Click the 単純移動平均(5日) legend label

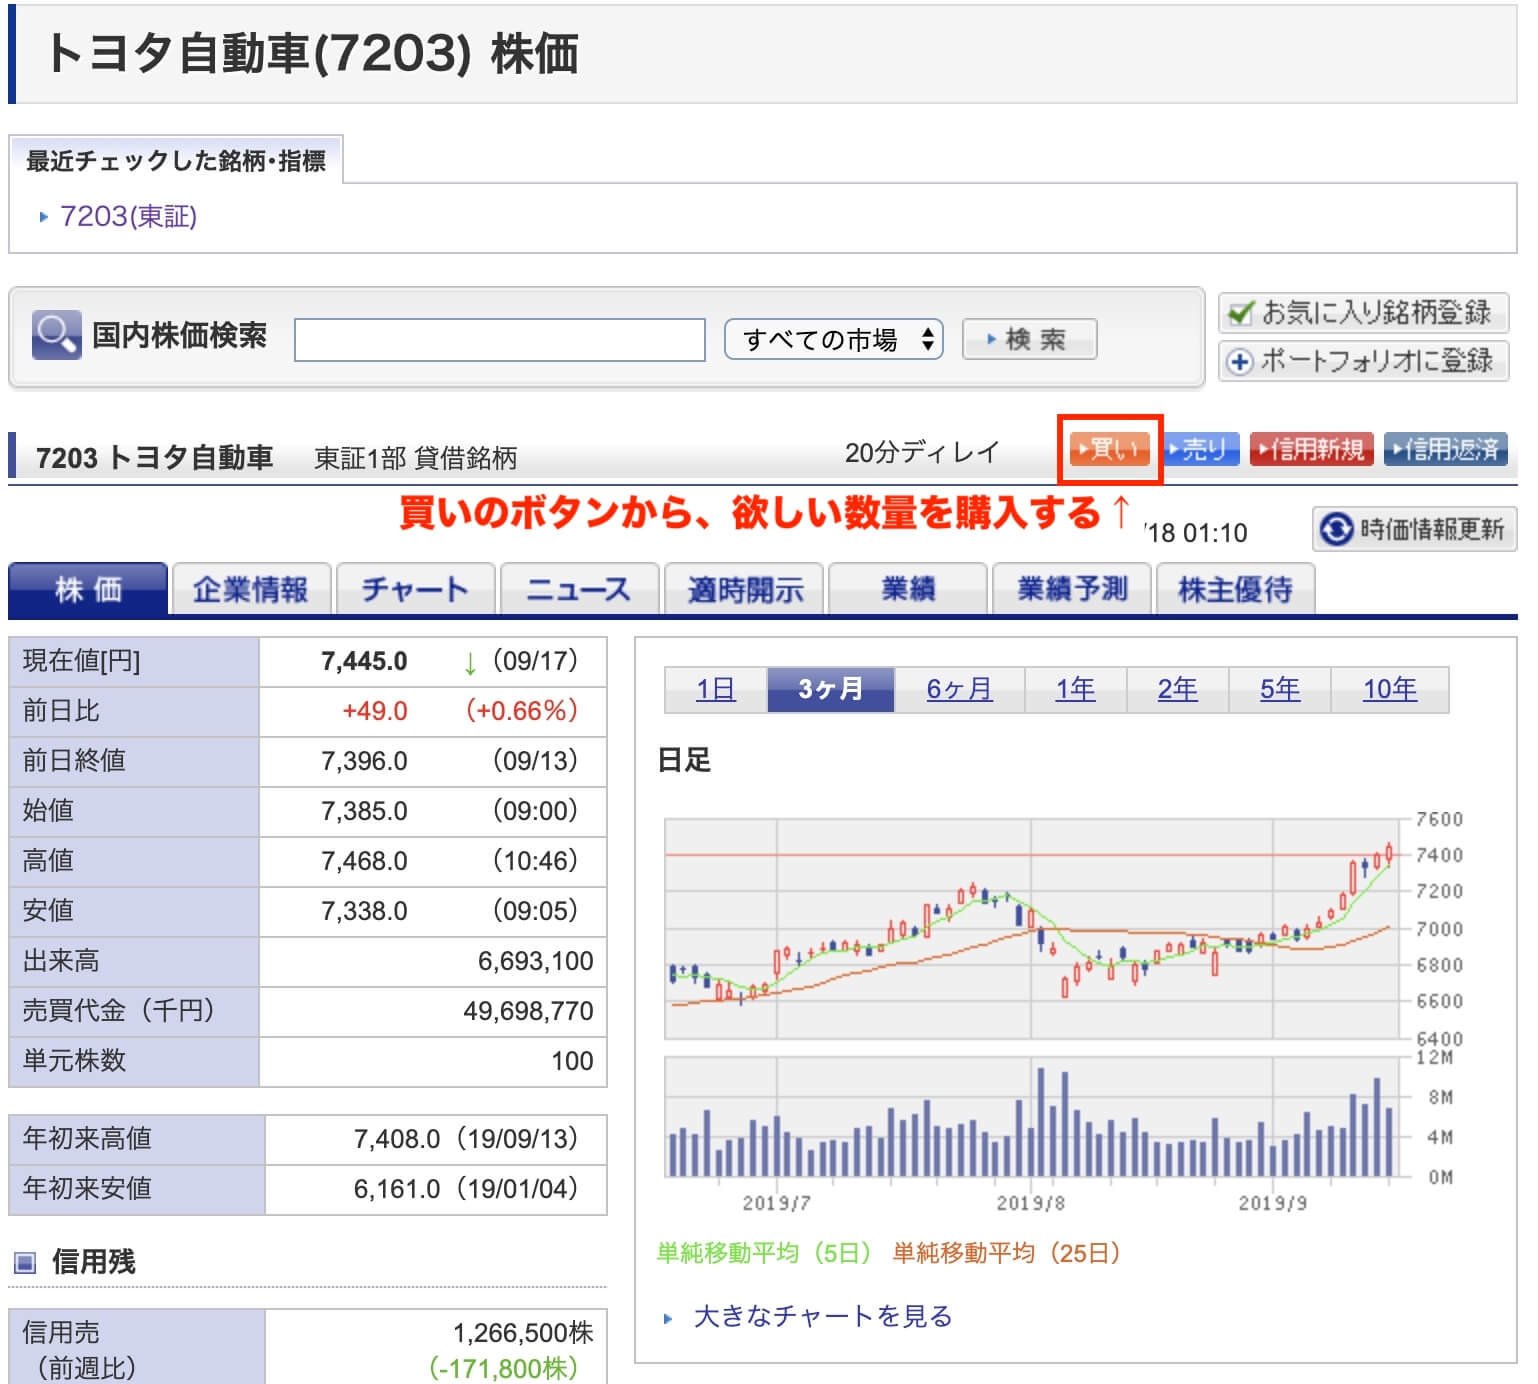coord(764,1253)
